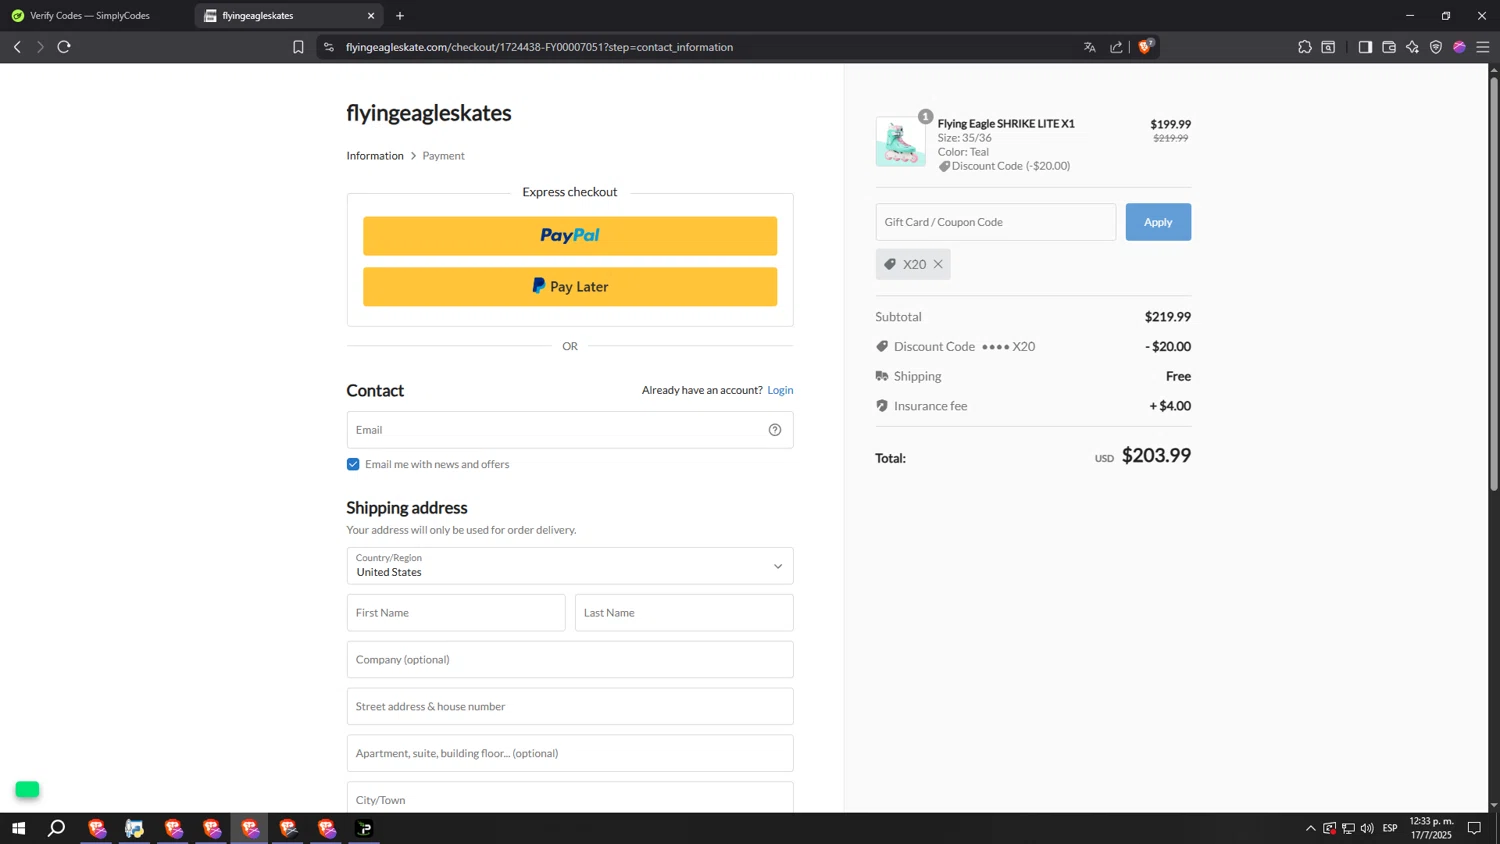
Task: Open Windows Start menu
Action: pyautogui.click(x=18, y=828)
